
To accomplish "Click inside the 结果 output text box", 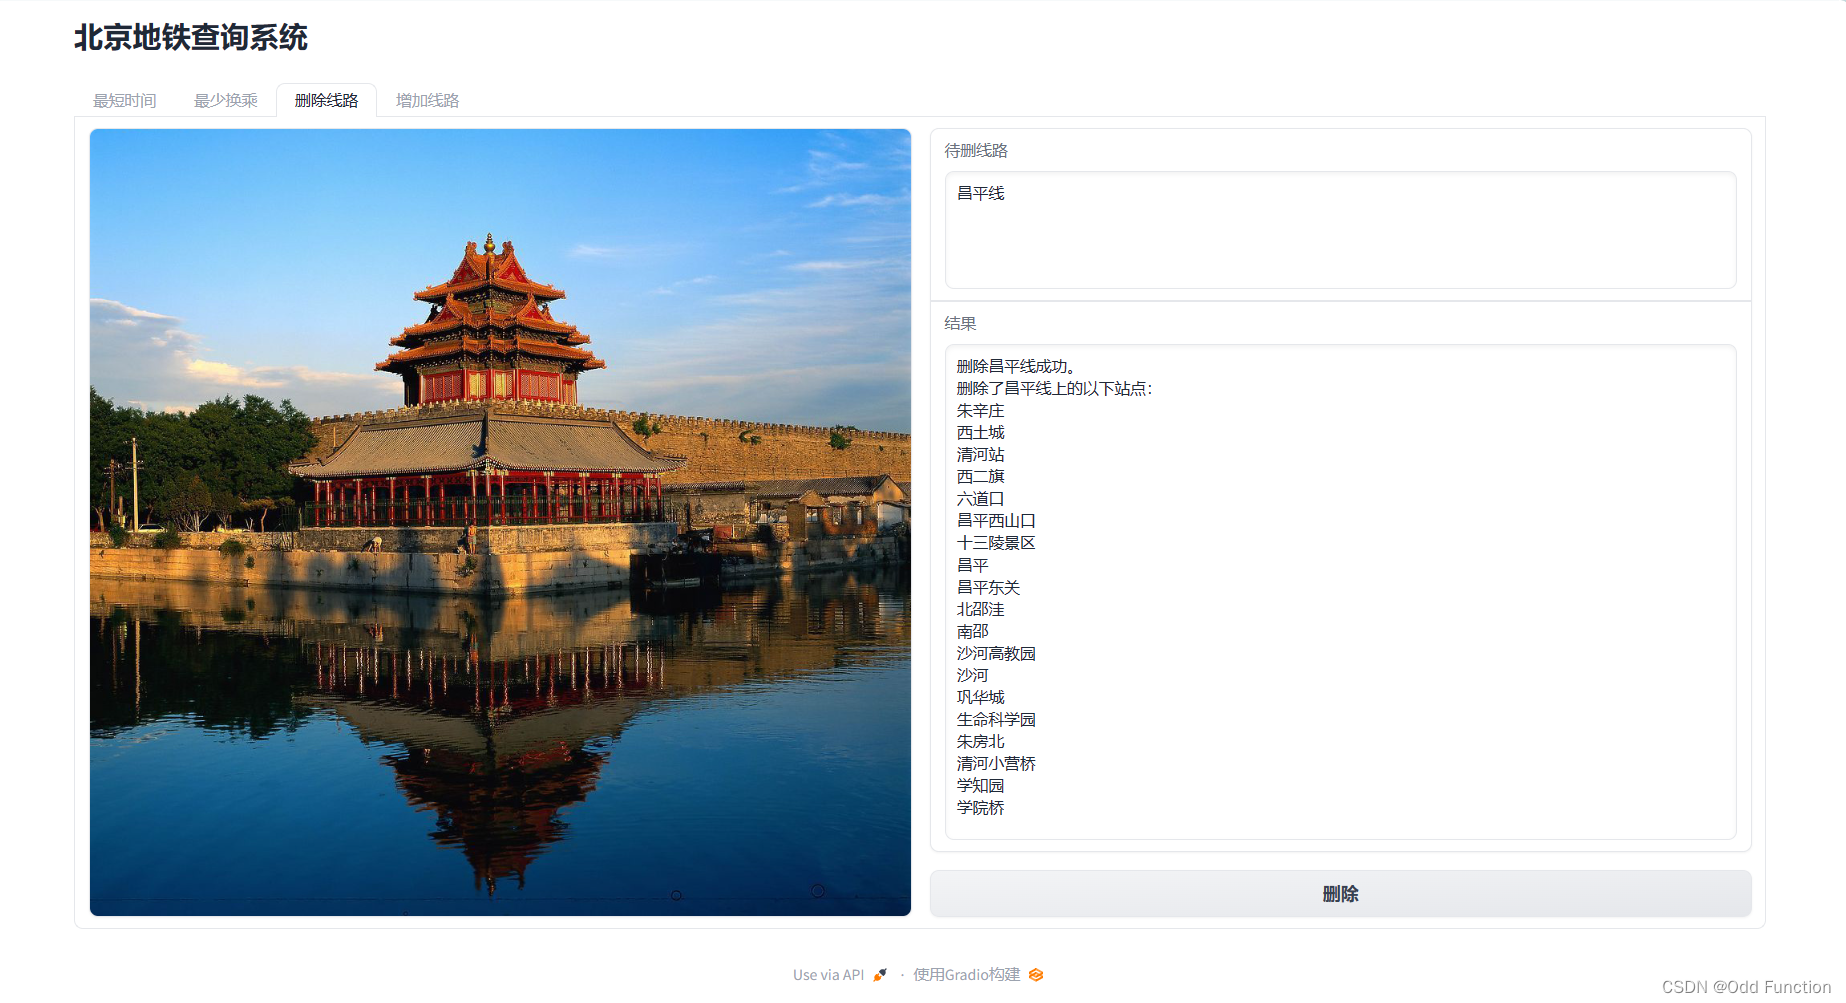I will 1340,592.
